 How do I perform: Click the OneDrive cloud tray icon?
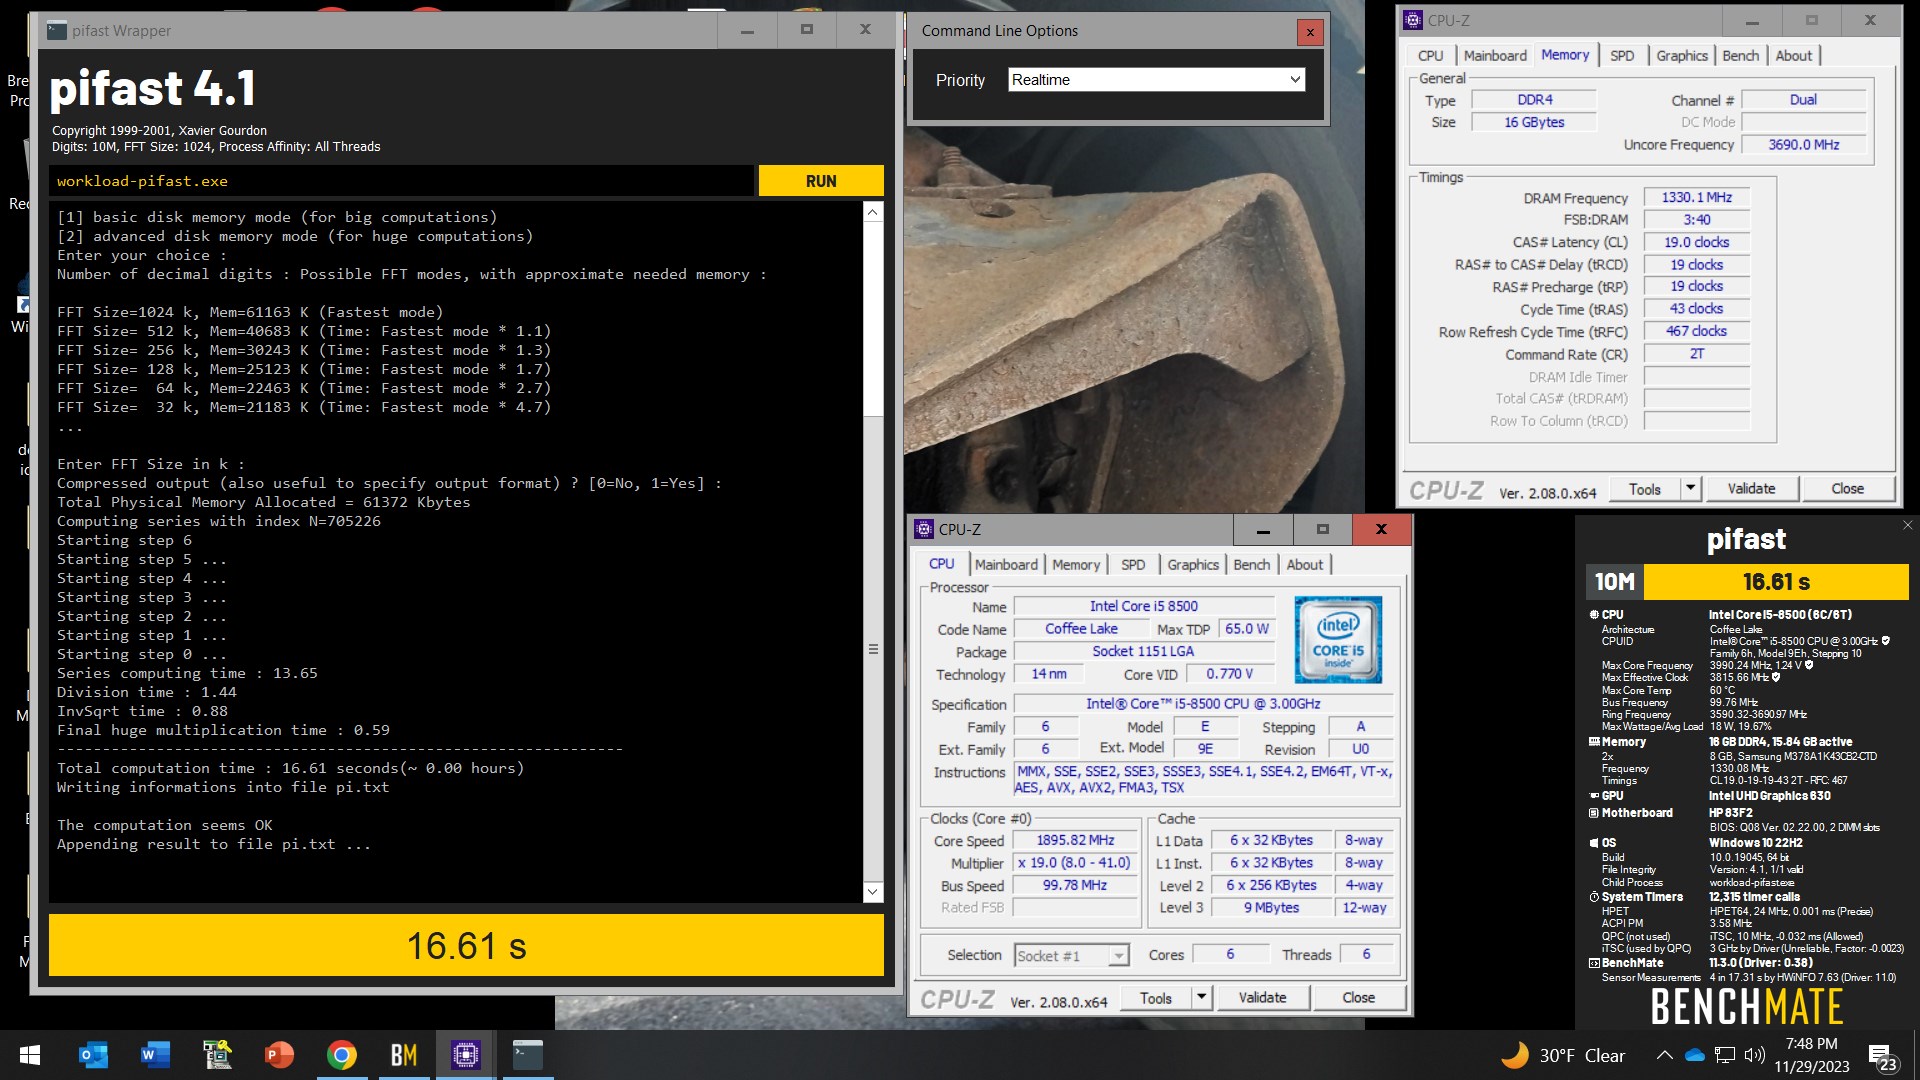click(1694, 1055)
